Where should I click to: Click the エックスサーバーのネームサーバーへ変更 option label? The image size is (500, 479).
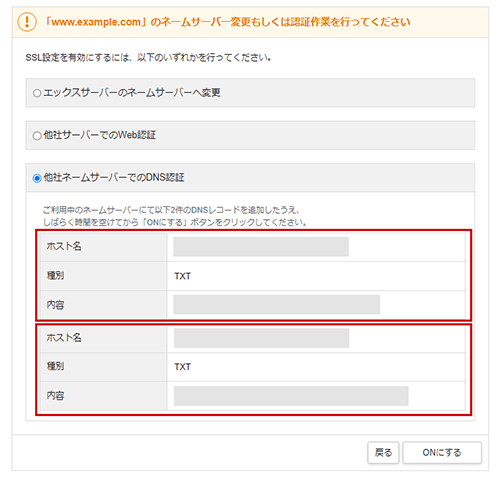[132, 93]
